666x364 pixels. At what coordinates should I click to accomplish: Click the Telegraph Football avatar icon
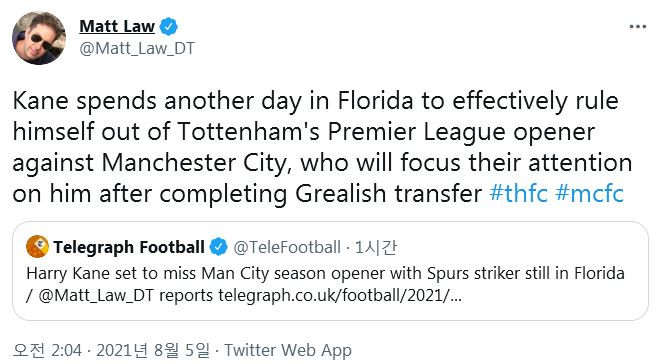(x=37, y=246)
